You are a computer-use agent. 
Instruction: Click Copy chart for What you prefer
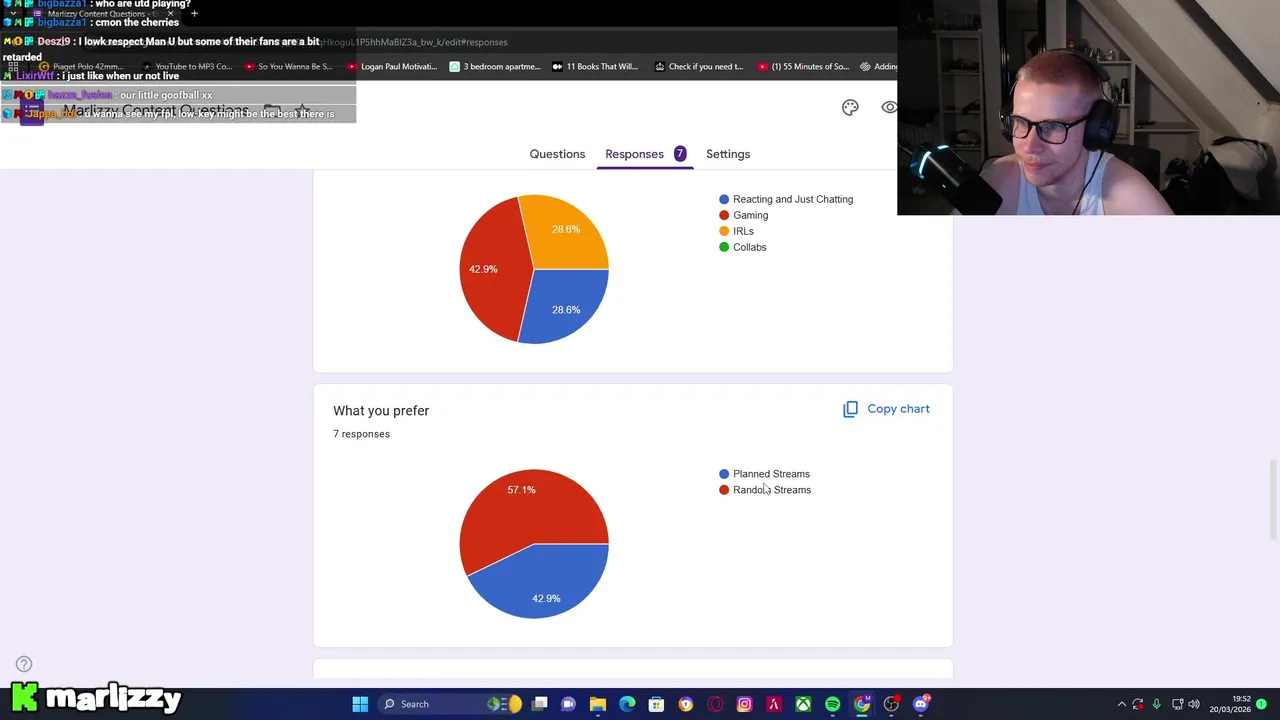tap(886, 409)
